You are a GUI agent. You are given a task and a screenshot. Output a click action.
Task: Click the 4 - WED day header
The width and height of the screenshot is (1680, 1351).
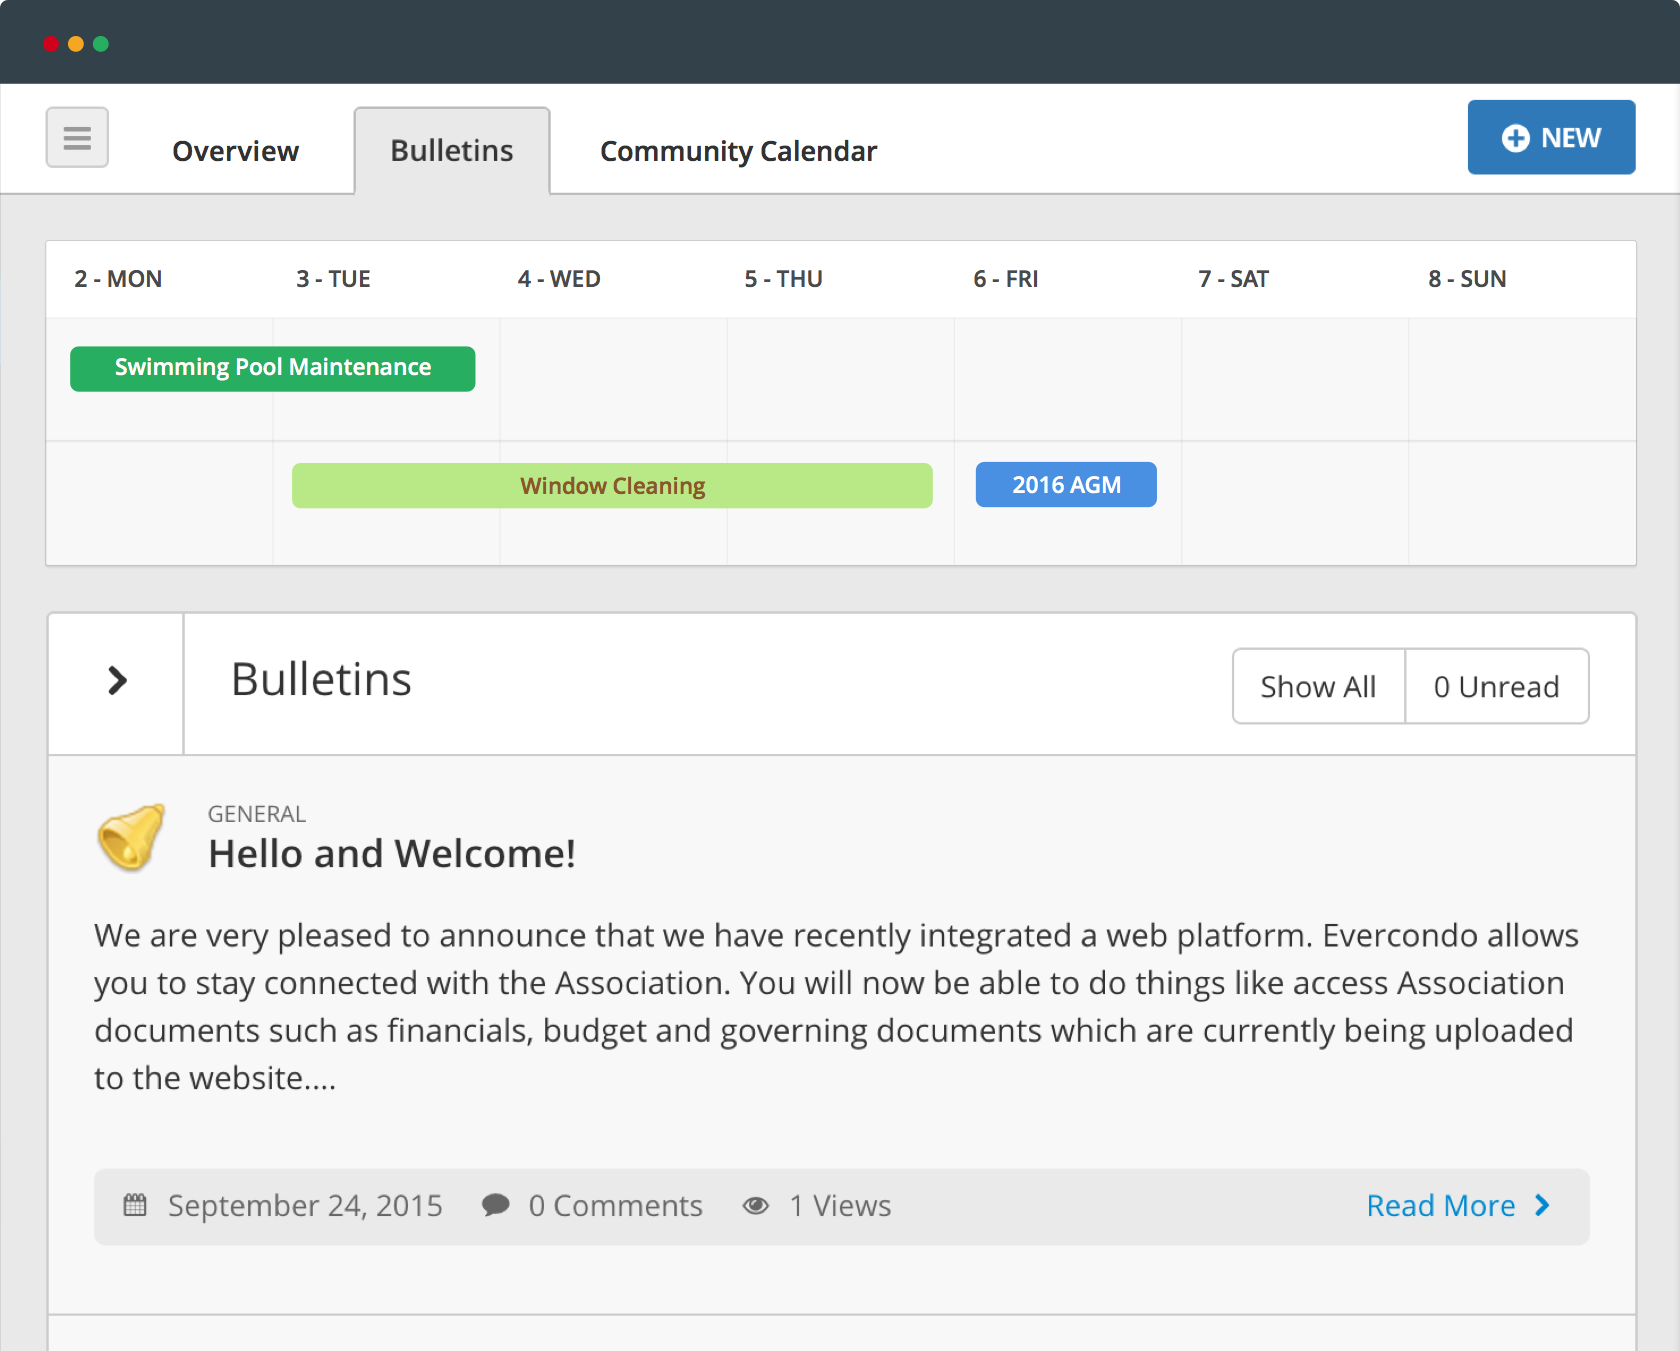(559, 279)
